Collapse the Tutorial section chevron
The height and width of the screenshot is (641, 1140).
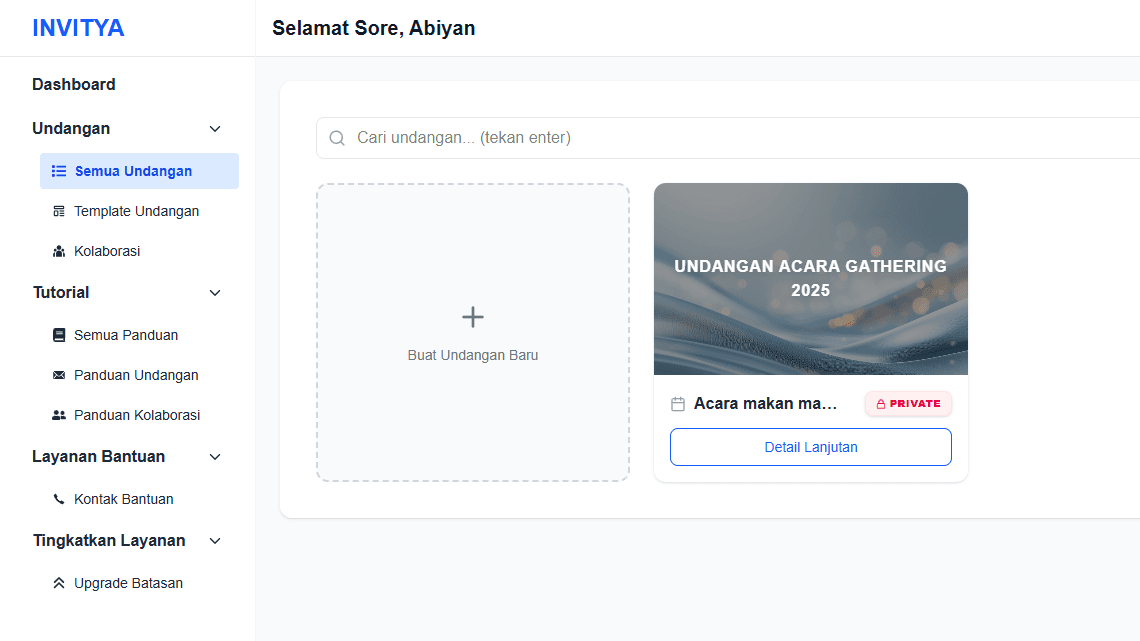(215, 292)
